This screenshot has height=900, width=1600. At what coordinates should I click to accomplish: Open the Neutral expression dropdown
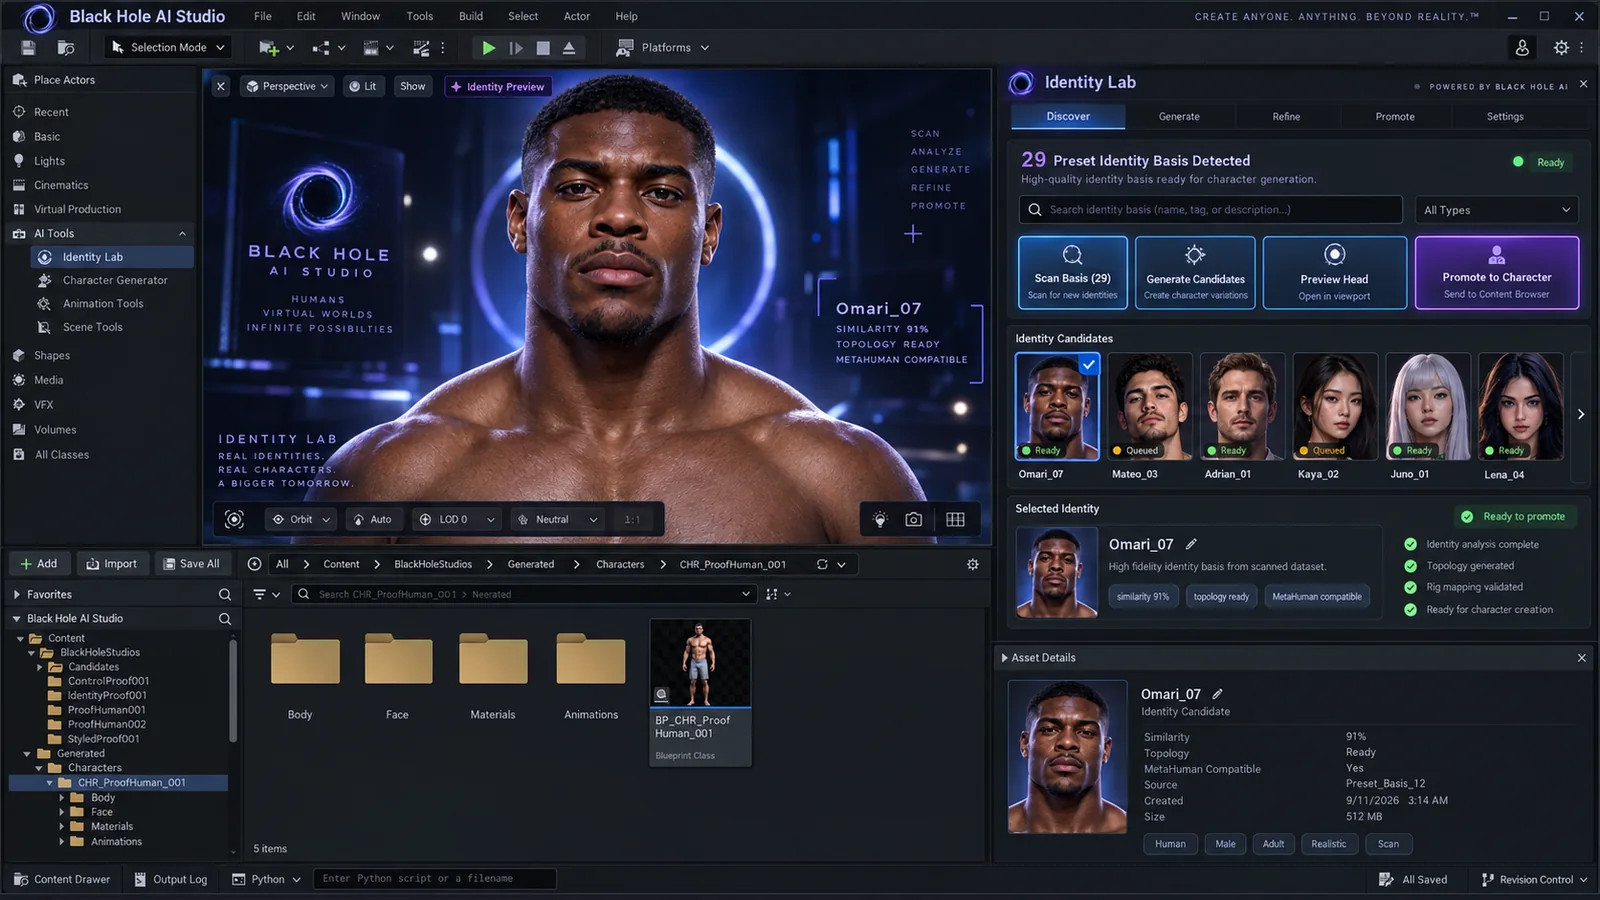[x=558, y=519]
